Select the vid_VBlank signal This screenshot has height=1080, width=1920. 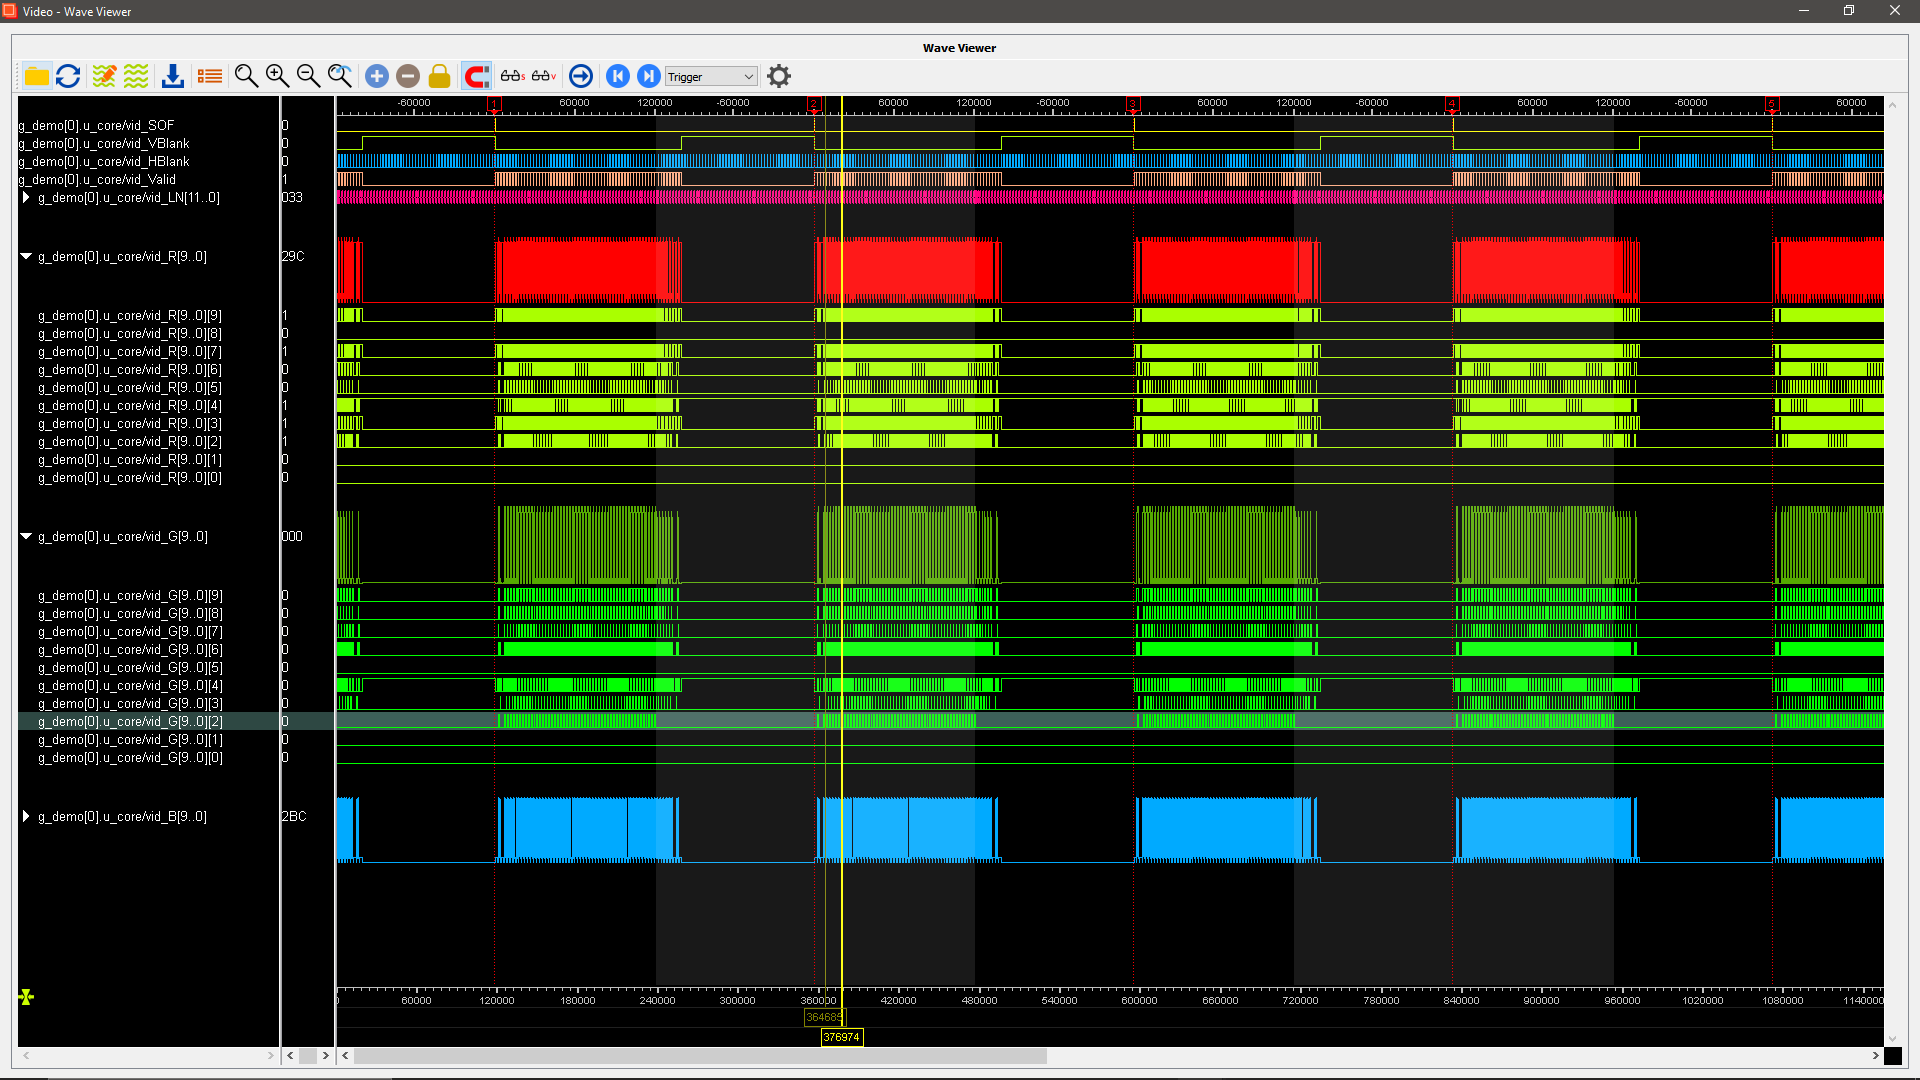click(x=104, y=144)
